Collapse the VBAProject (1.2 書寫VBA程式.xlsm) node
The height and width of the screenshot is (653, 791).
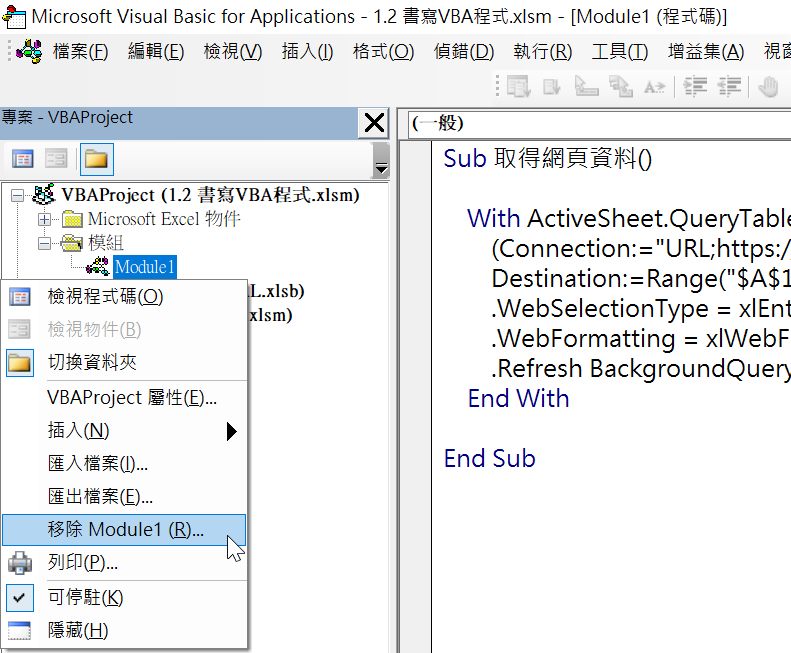click(x=17, y=195)
